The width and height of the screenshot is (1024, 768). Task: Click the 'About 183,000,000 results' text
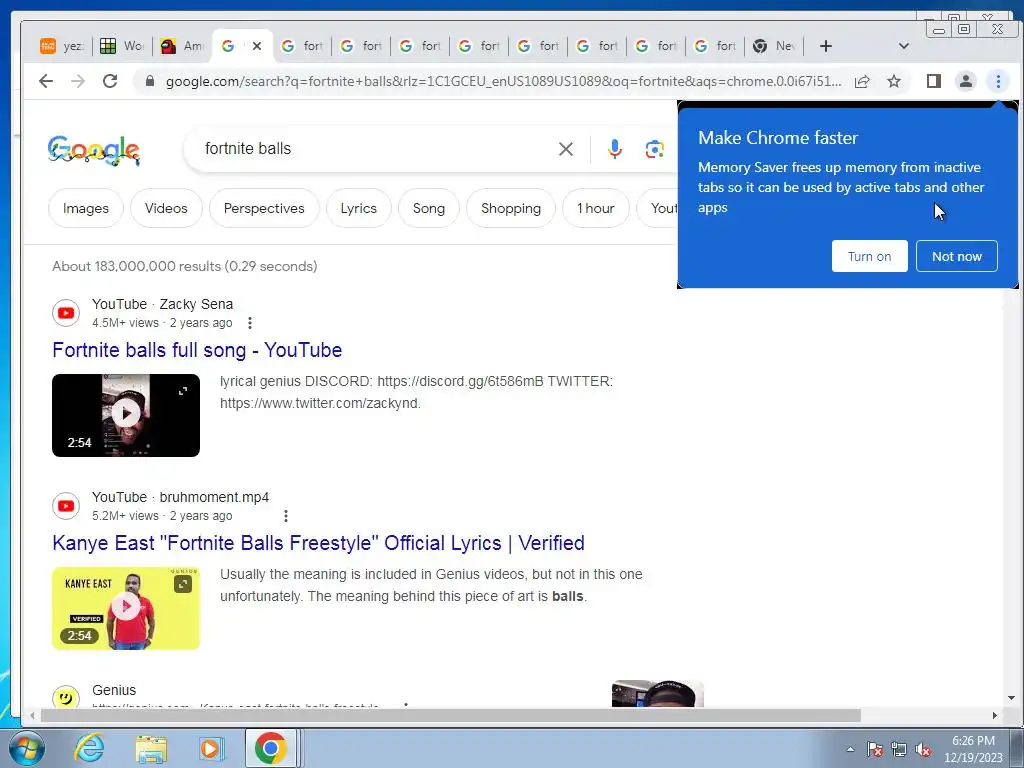tap(185, 266)
